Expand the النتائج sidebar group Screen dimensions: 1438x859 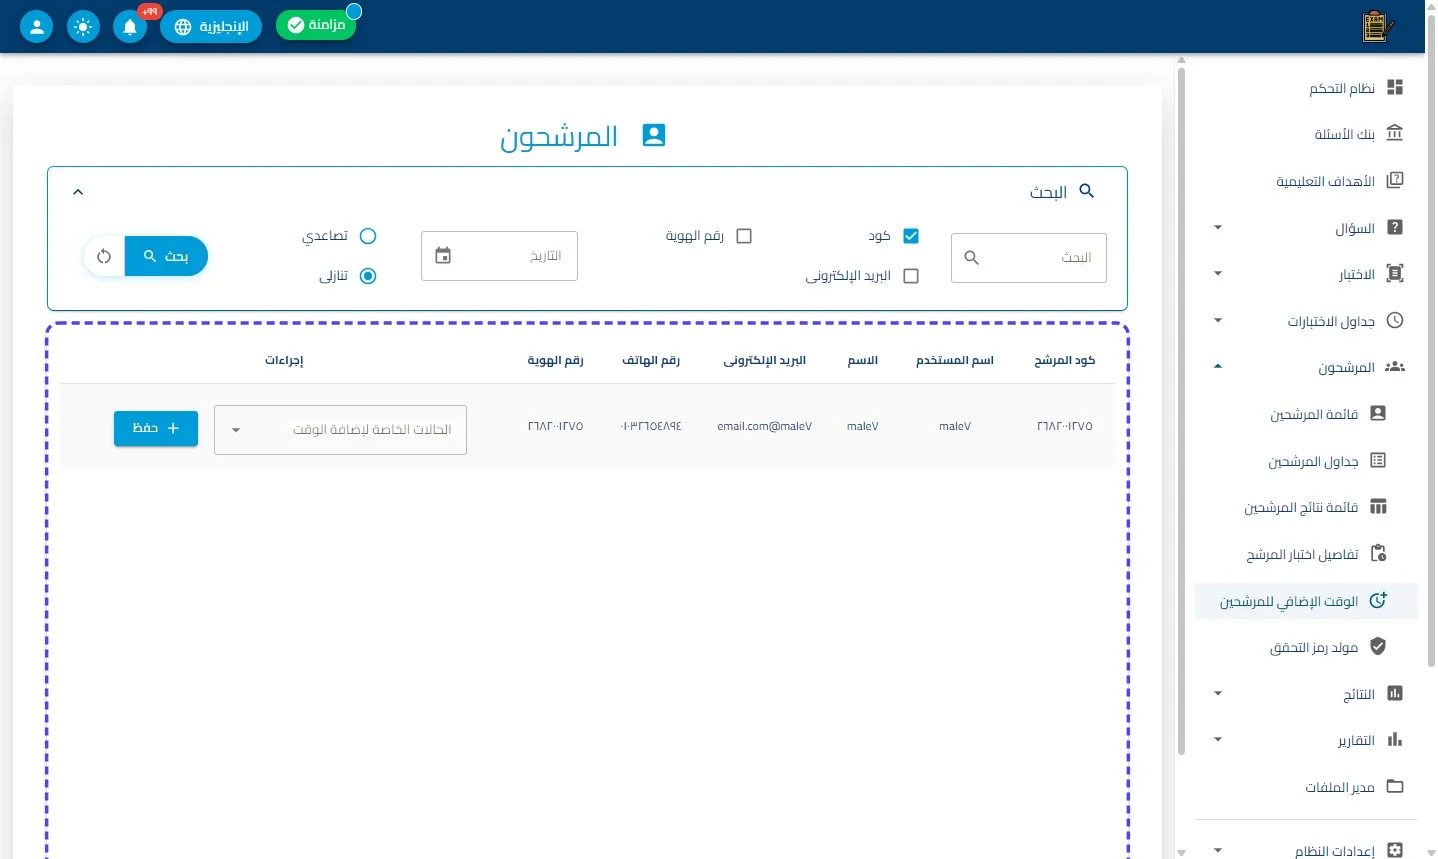coord(1217,694)
